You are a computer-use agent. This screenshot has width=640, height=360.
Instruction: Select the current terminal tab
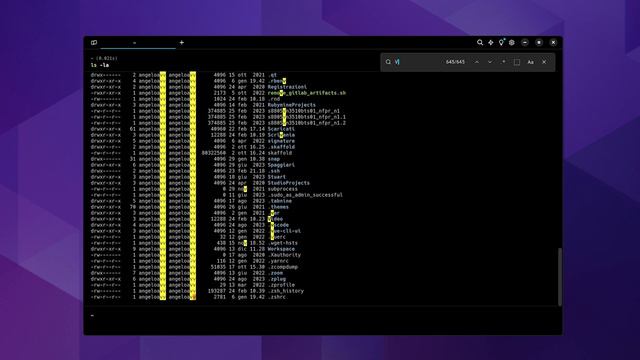coord(138,42)
